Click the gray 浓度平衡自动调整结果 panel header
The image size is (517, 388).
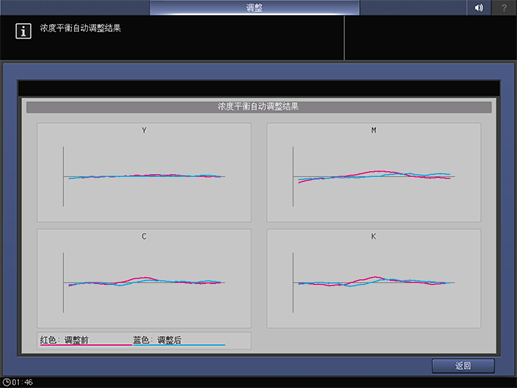259,107
